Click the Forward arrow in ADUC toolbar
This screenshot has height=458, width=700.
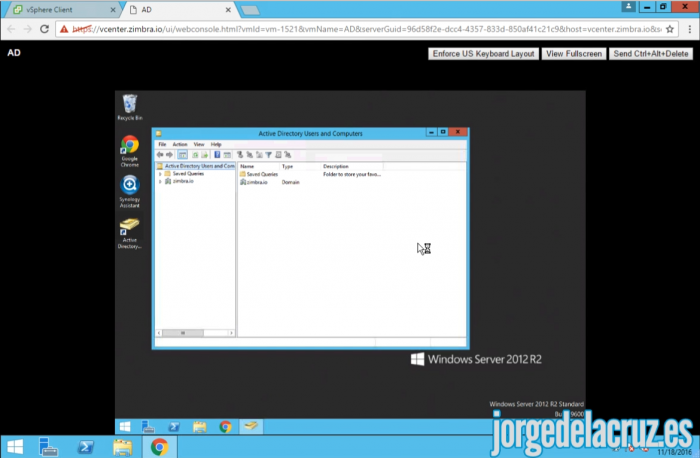[170, 155]
